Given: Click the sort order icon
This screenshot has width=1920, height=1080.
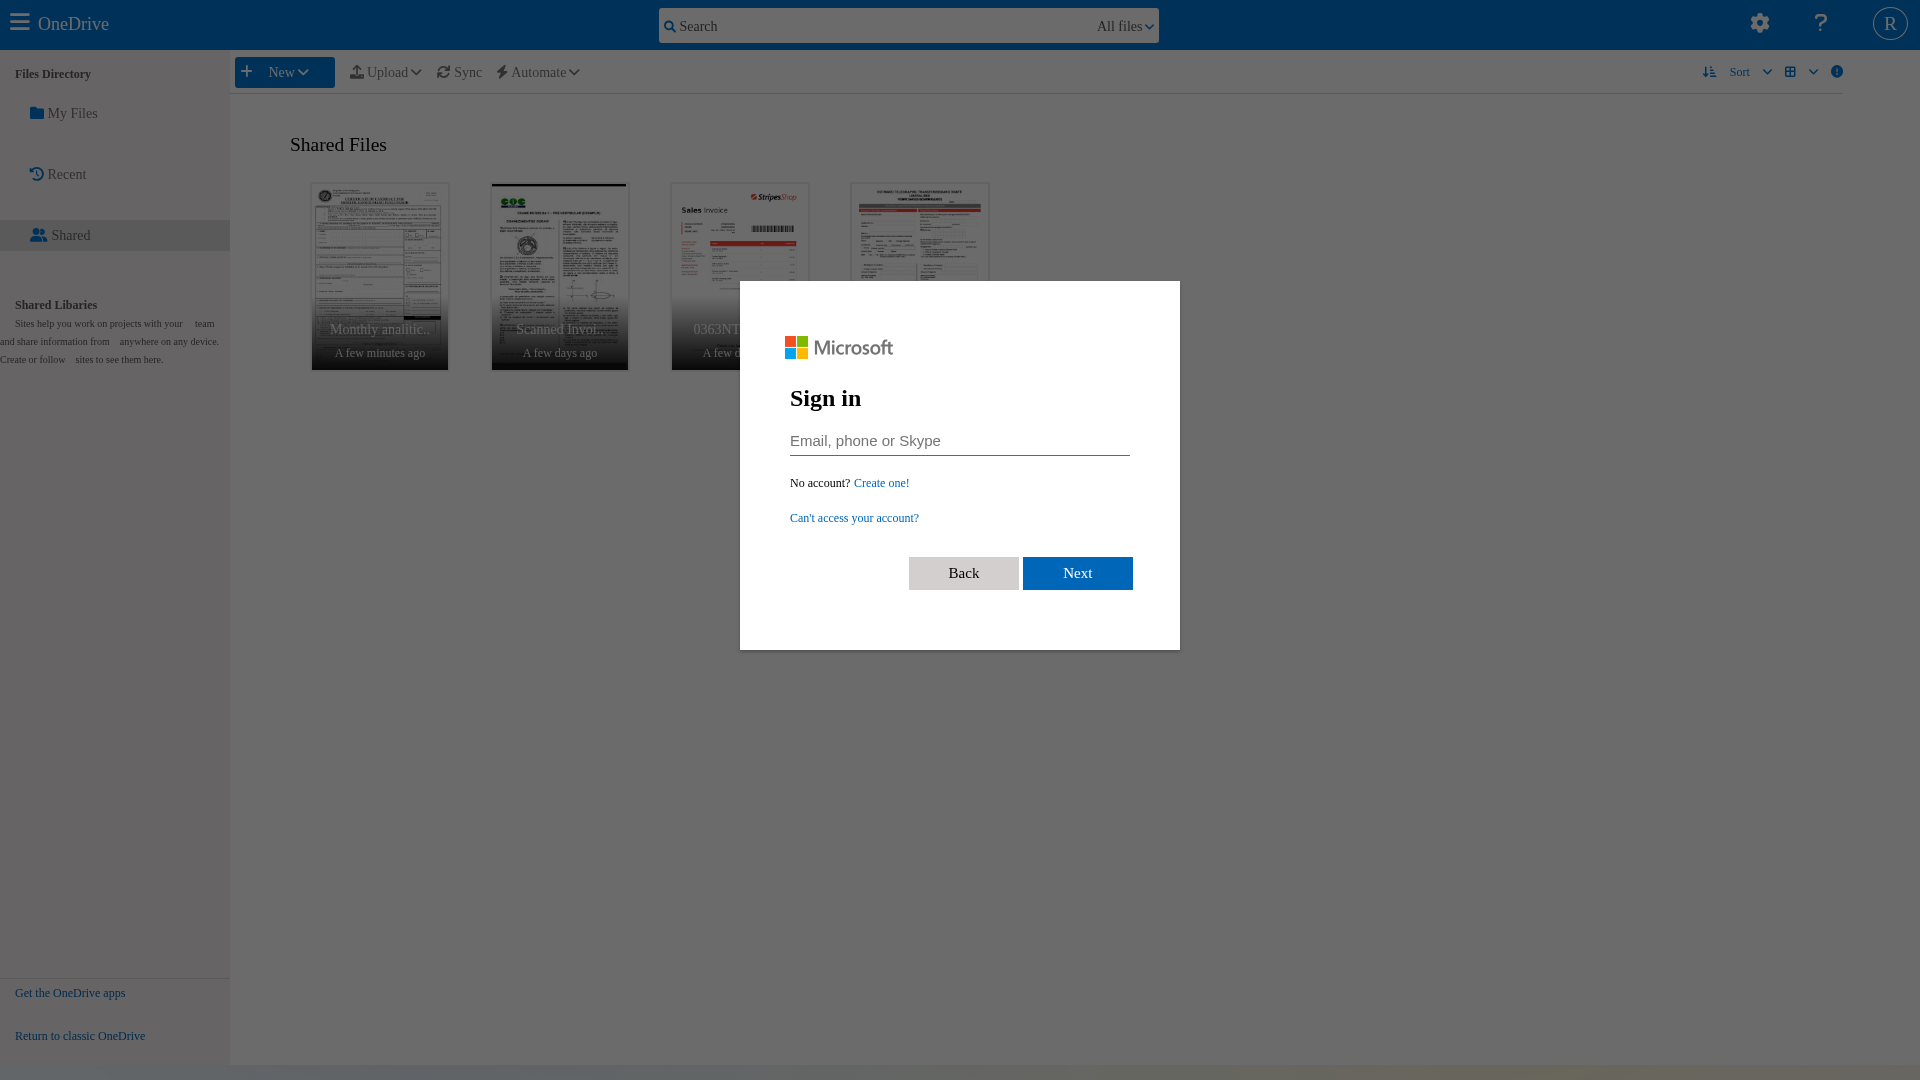Looking at the screenshot, I should coord(1710,72).
